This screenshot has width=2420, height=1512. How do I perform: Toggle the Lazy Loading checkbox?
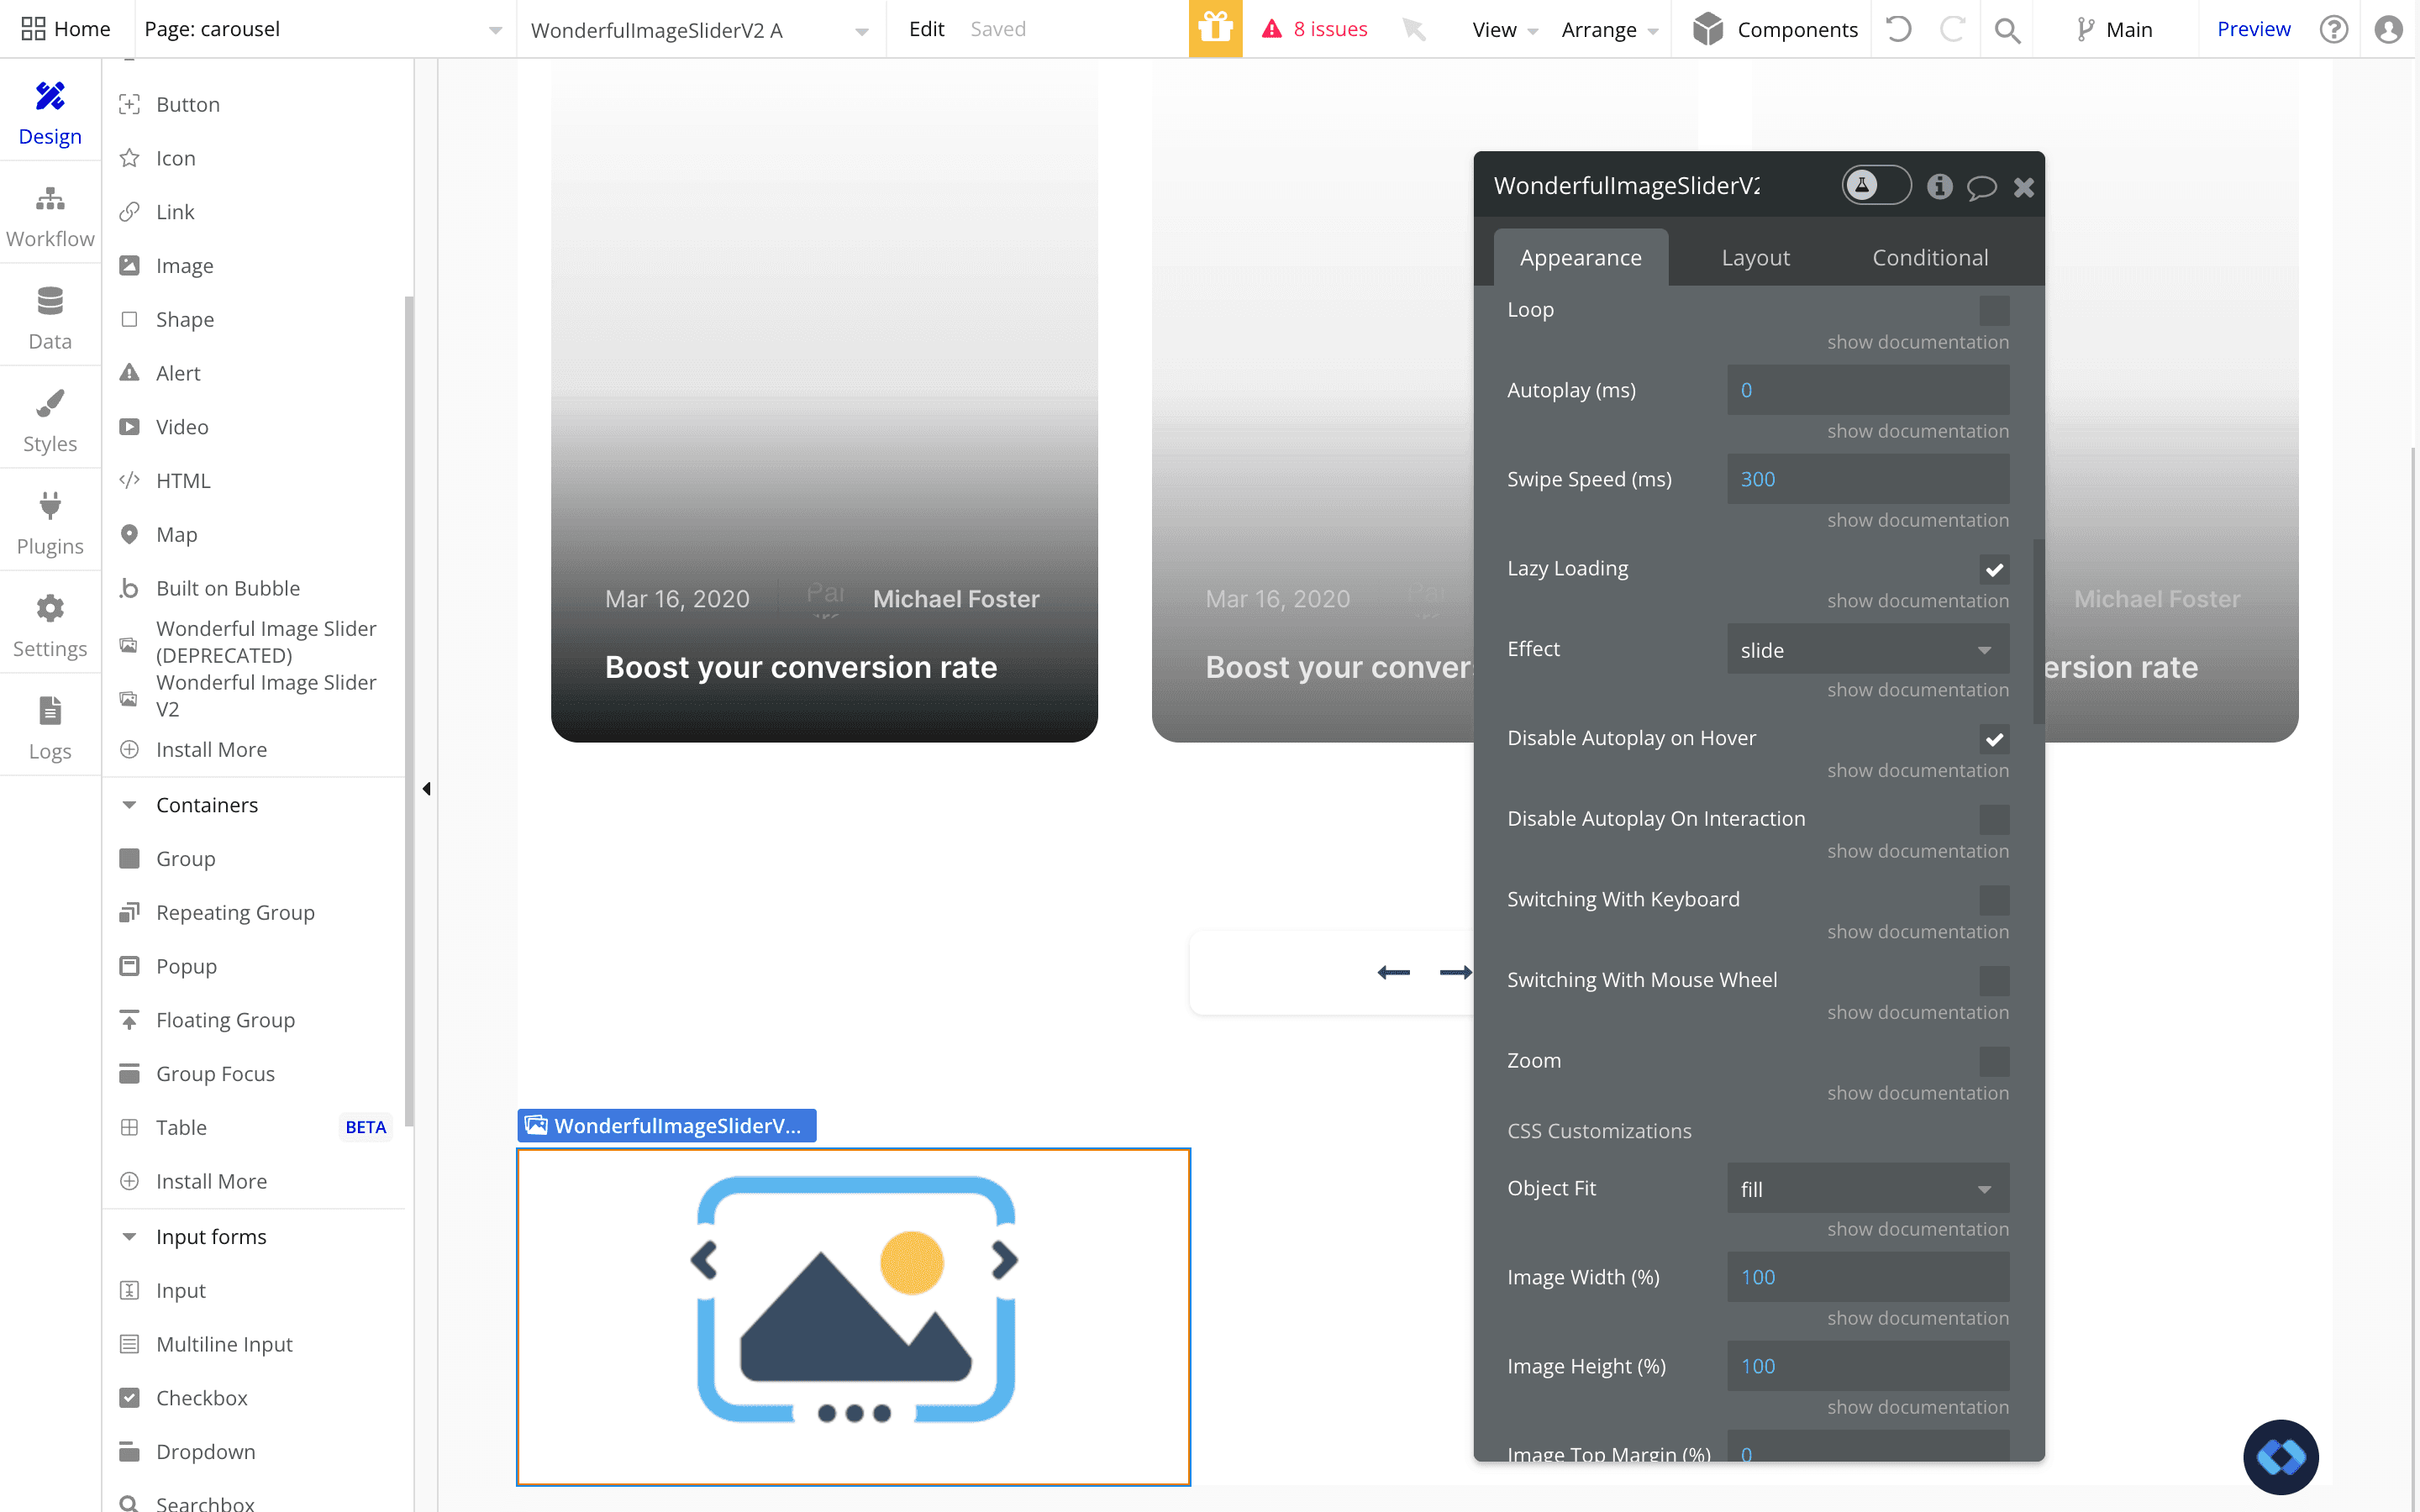(x=1994, y=569)
